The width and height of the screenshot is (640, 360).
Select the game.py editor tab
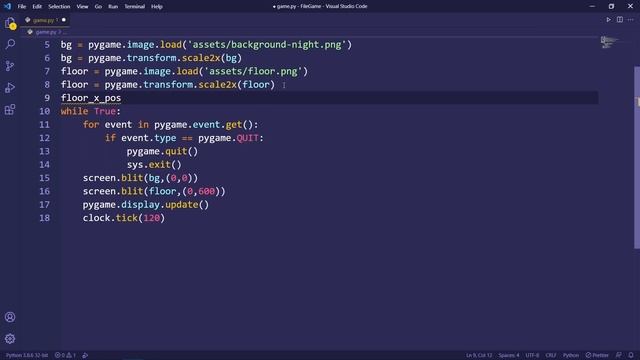[x=44, y=20]
